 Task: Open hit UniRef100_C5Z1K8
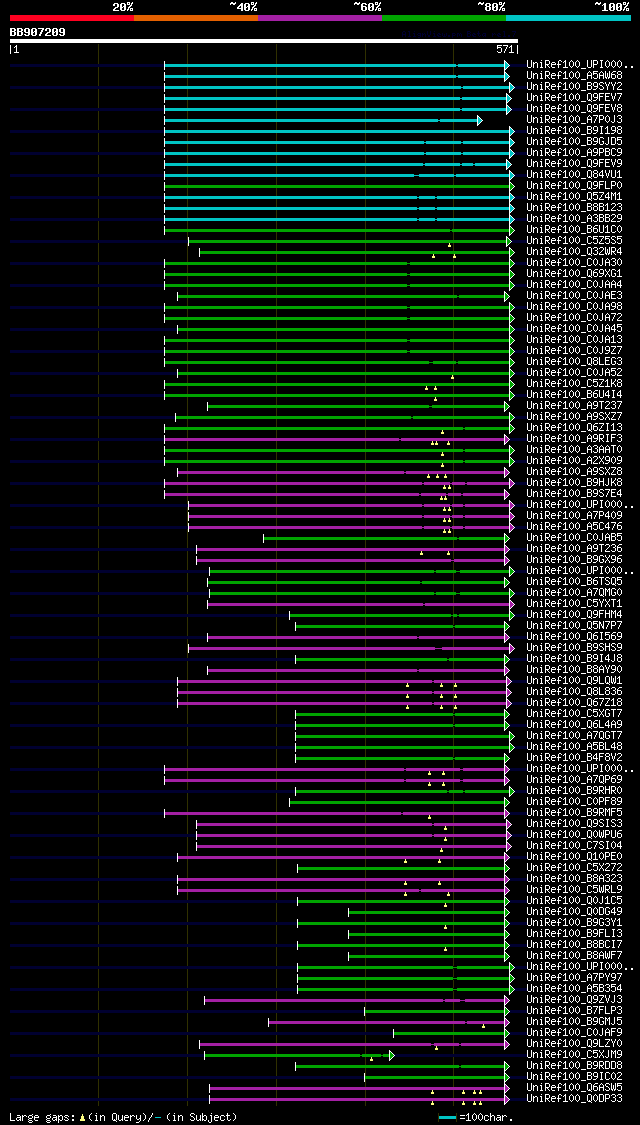point(575,384)
